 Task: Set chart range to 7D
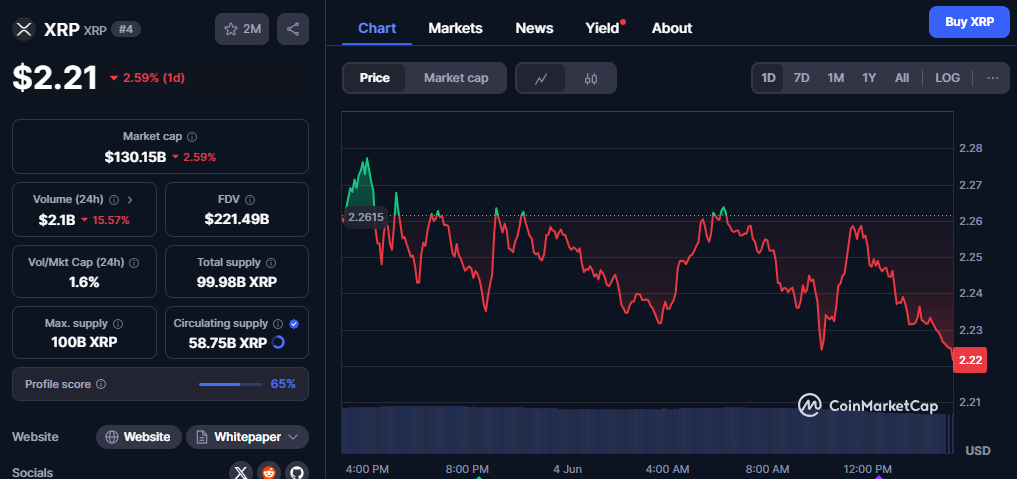(802, 78)
